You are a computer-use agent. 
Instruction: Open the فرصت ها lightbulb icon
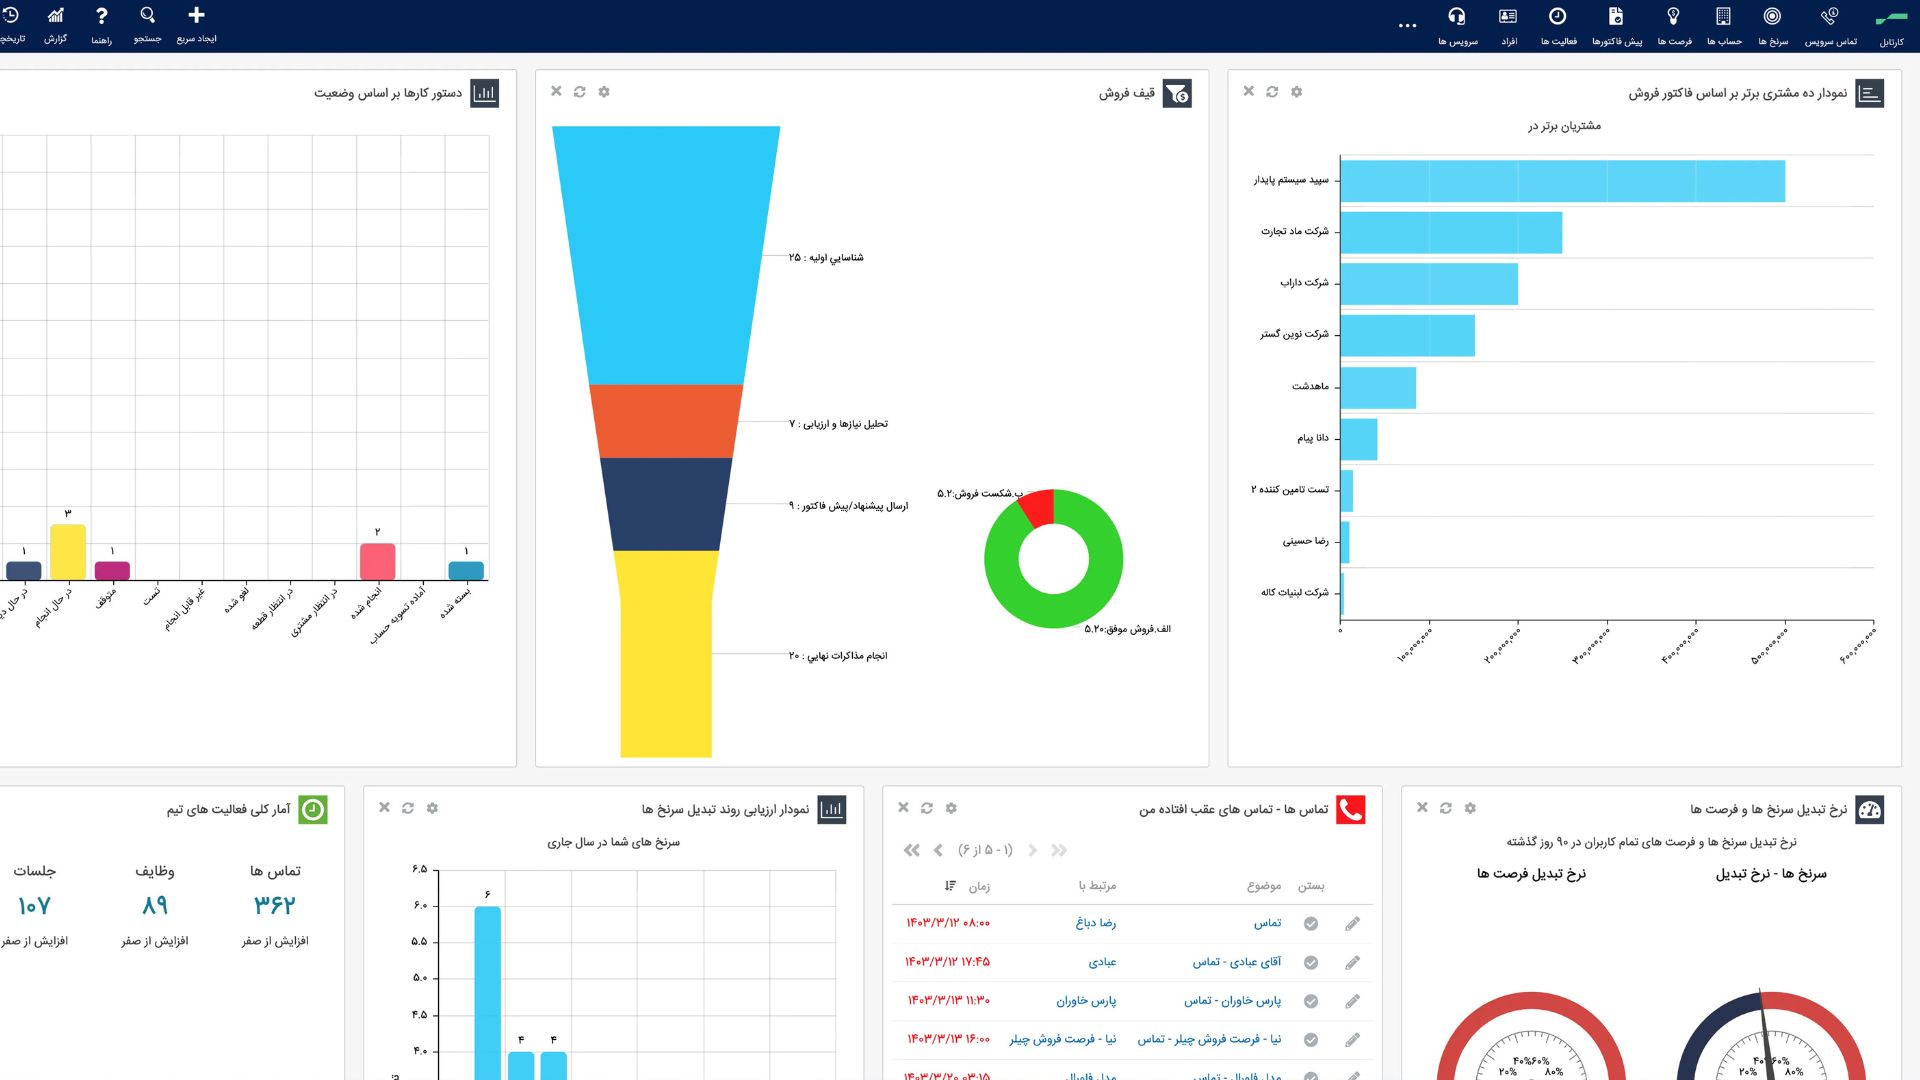(x=1673, y=16)
